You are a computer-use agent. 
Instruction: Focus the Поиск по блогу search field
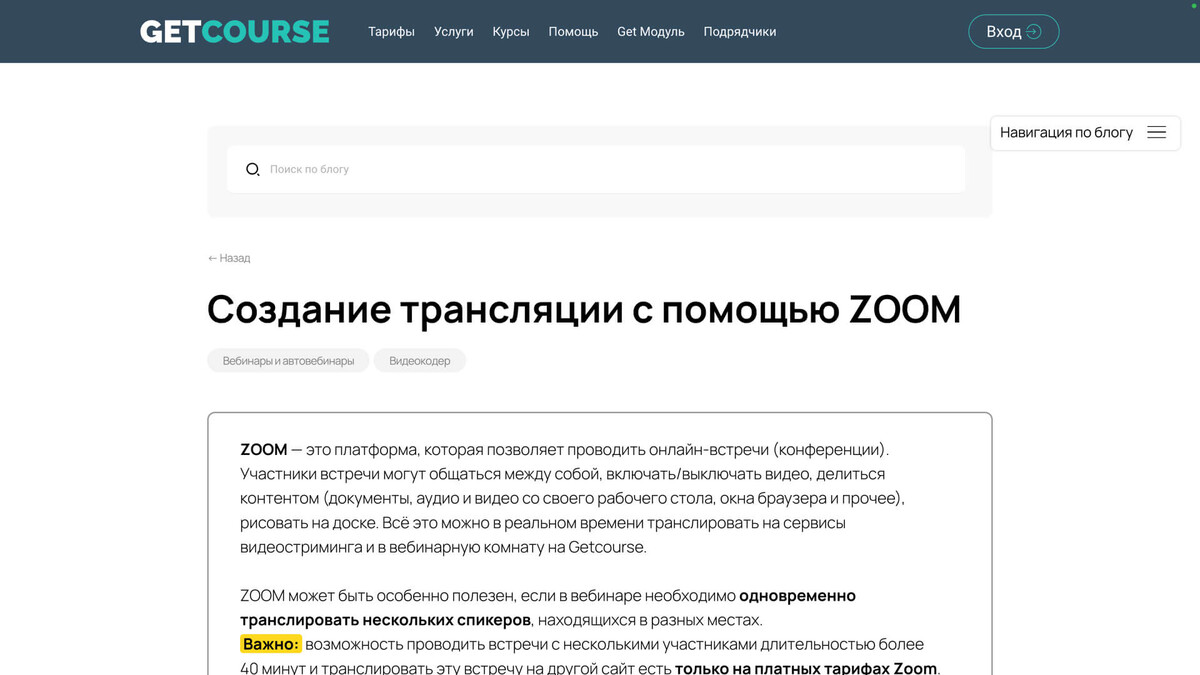tap(596, 169)
